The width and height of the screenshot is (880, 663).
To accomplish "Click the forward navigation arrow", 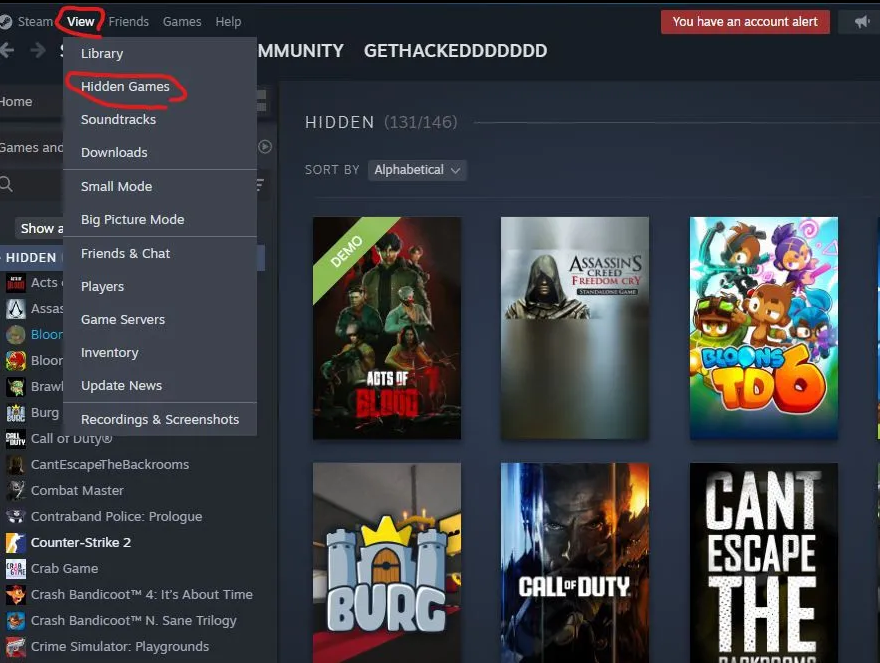I will [x=37, y=51].
